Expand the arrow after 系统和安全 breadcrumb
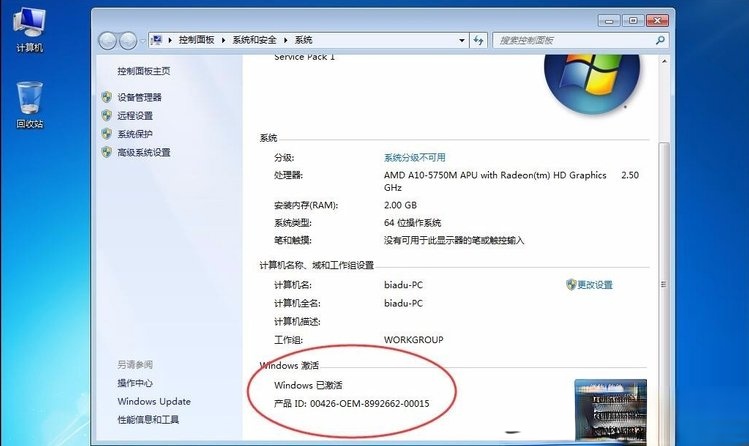This screenshot has width=749, height=446. [285, 40]
